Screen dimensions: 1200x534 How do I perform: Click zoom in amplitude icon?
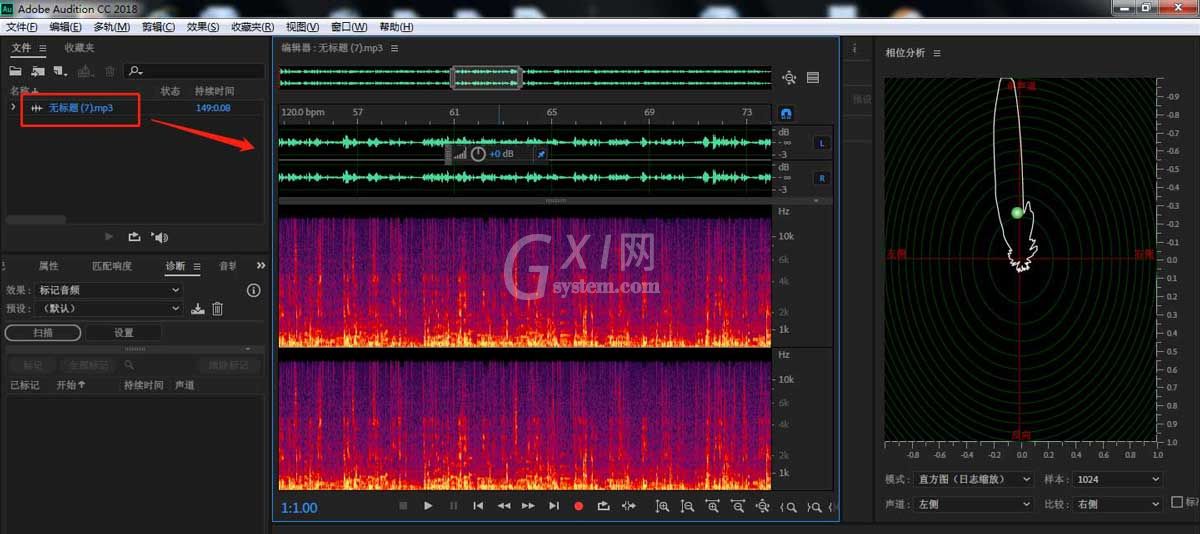pos(662,507)
